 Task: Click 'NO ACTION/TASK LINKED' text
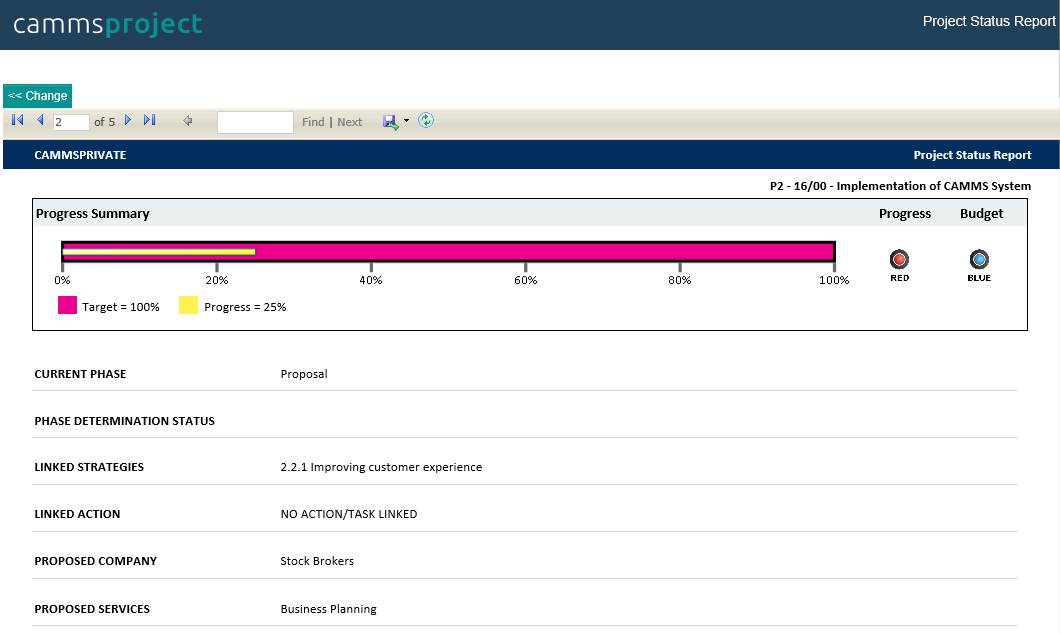349,514
